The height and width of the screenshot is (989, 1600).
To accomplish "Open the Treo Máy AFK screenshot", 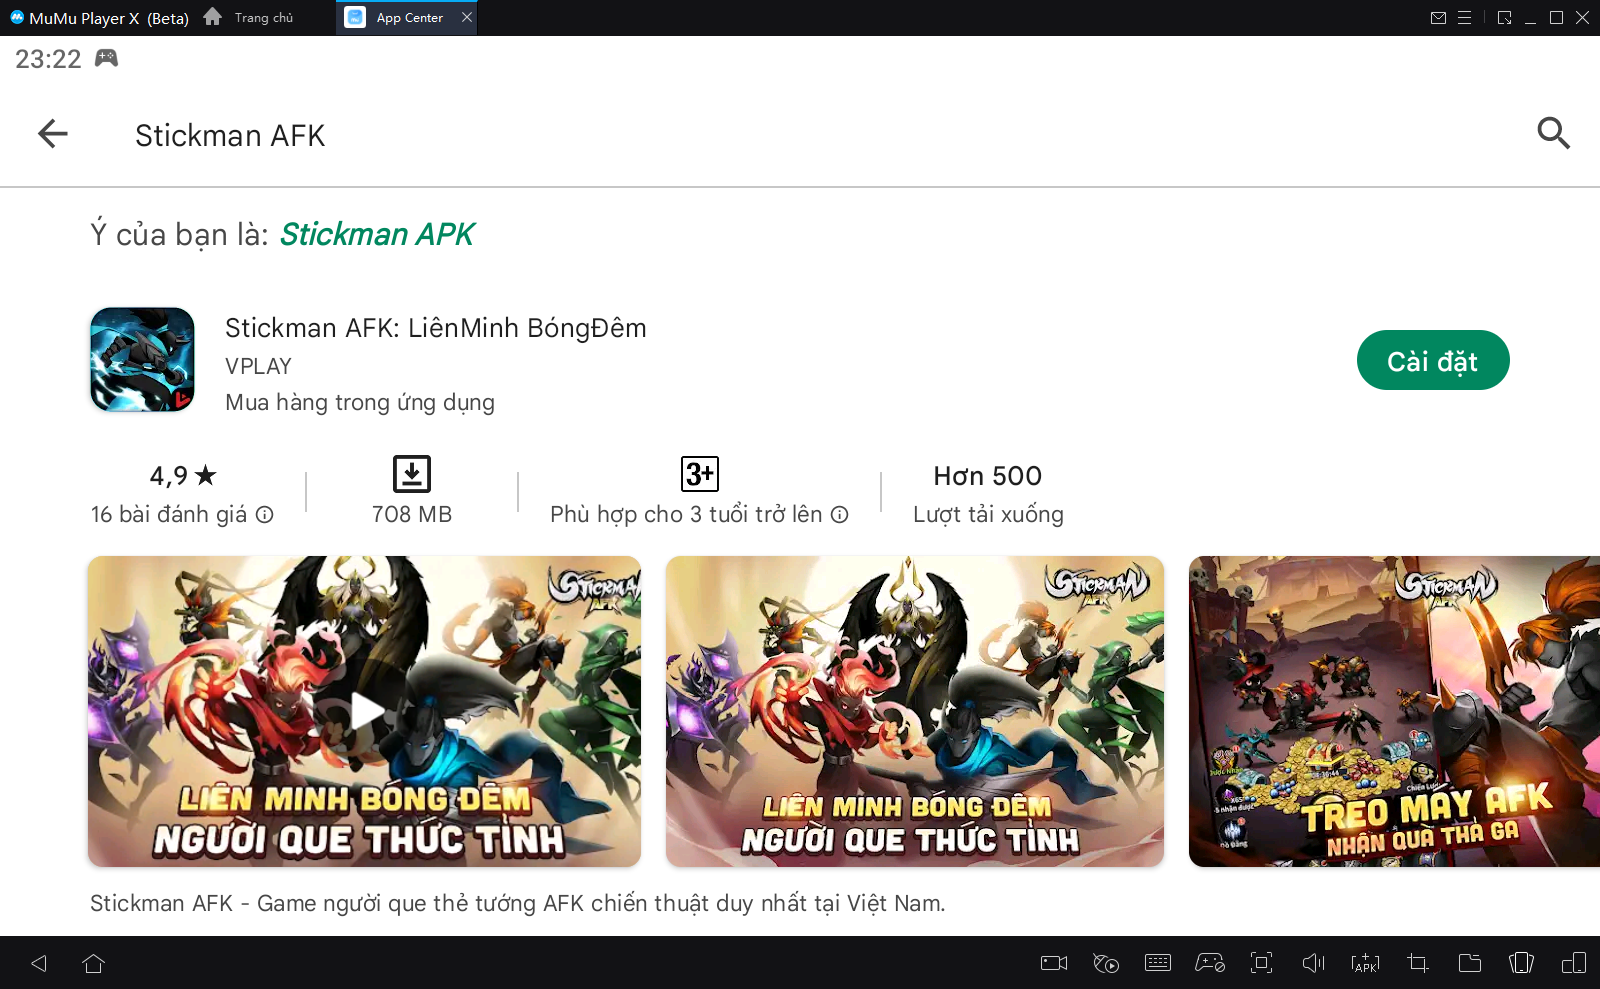I will pyautogui.click(x=1394, y=711).
